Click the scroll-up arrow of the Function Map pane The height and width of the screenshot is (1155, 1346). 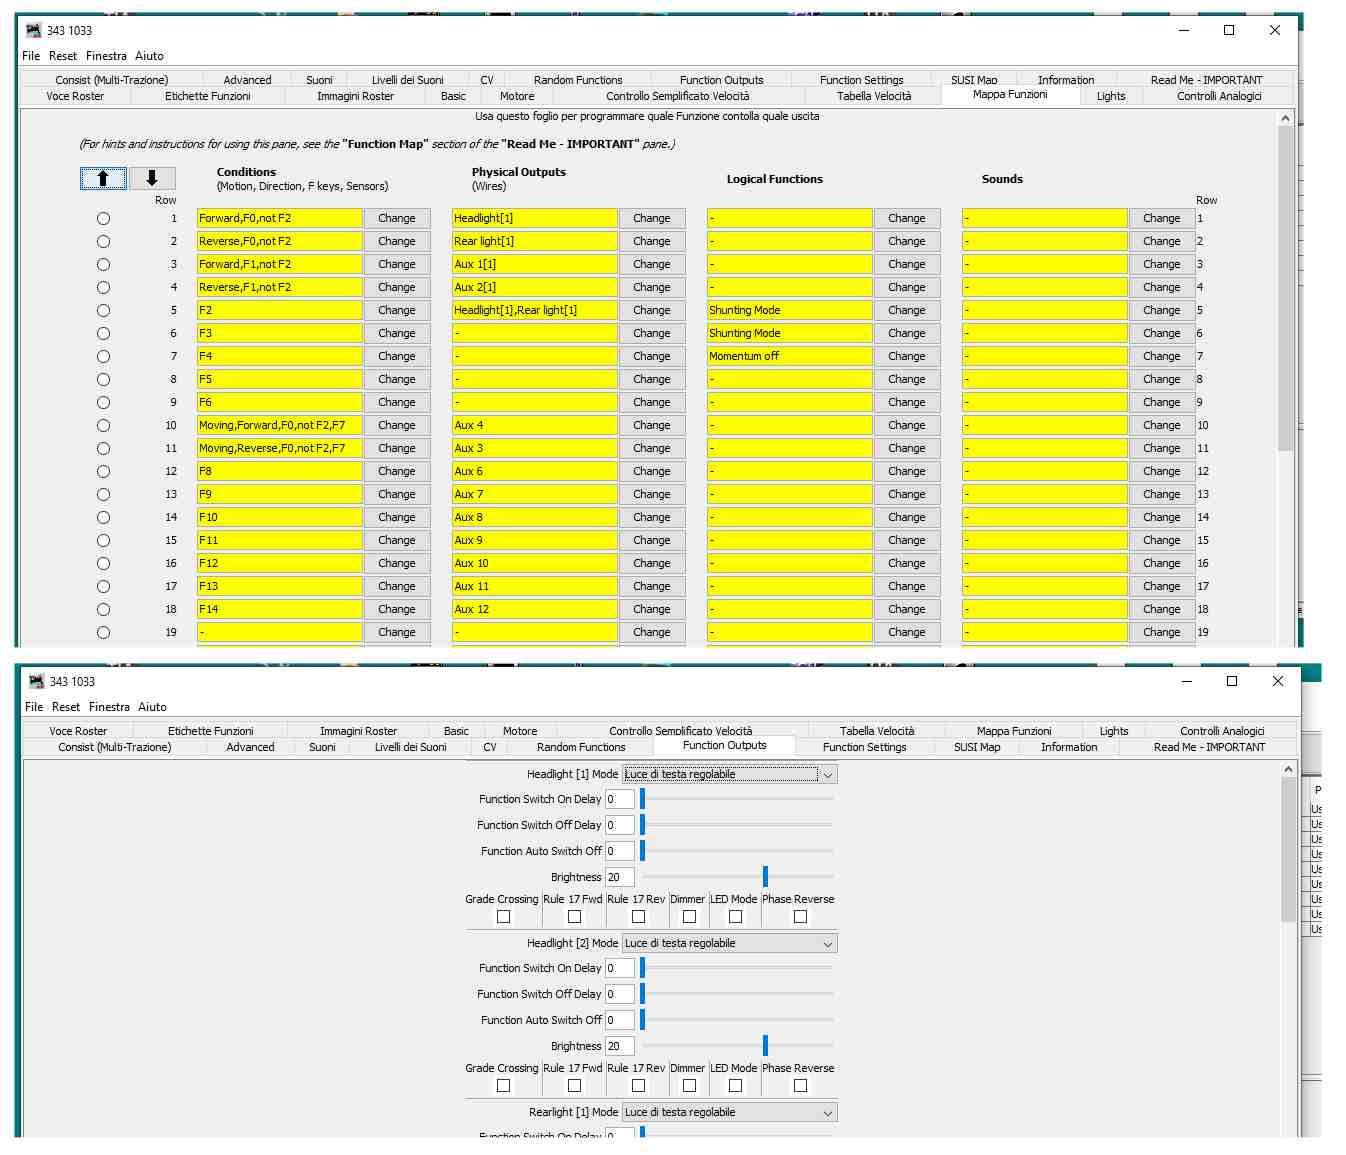tap(1285, 119)
